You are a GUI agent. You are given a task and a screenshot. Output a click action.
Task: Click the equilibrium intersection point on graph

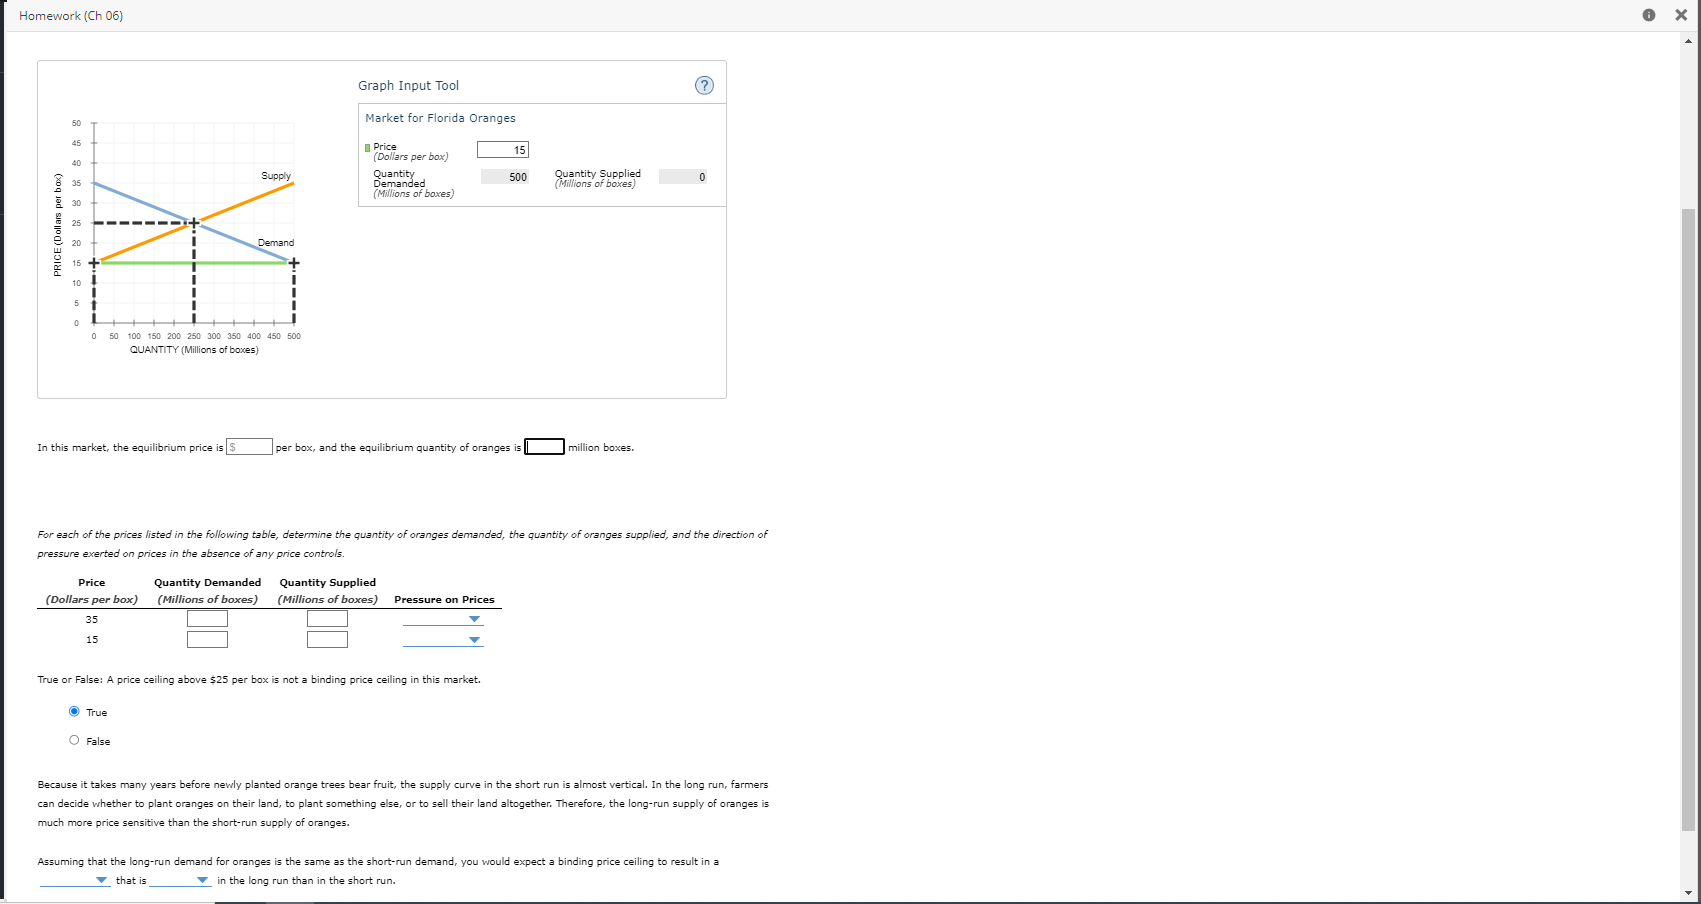(194, 223)
